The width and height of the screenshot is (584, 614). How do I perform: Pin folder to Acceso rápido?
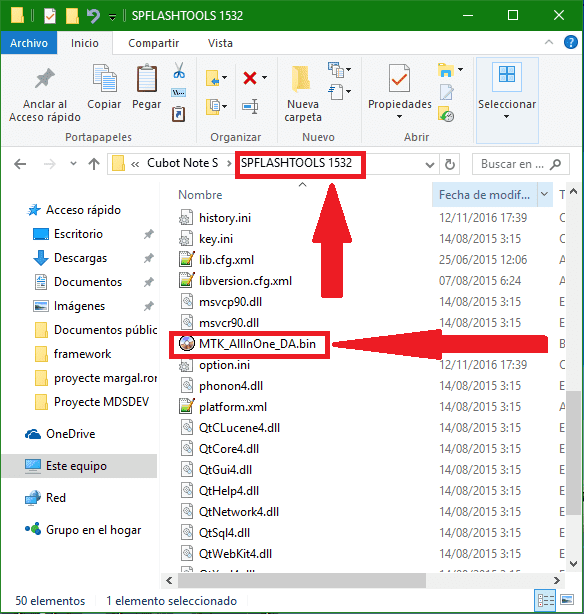[45, 94]
